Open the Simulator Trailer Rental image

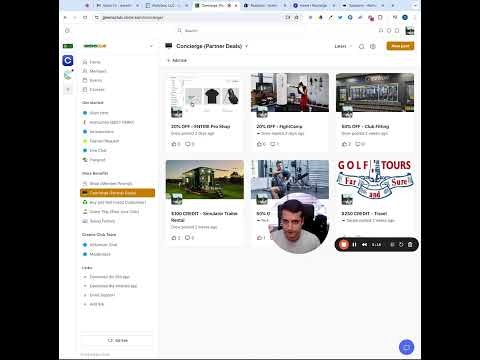coord(205,179)
